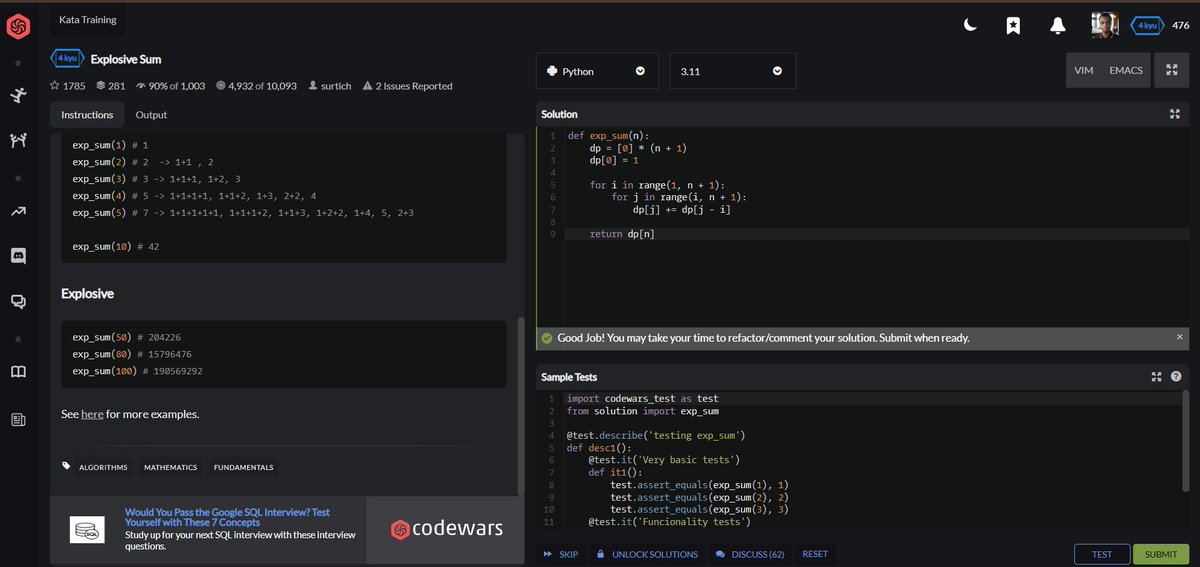Click the SUBMIT button
Image resolution: width=1200 pixels, height=567 pixels.
point(1161,554)
